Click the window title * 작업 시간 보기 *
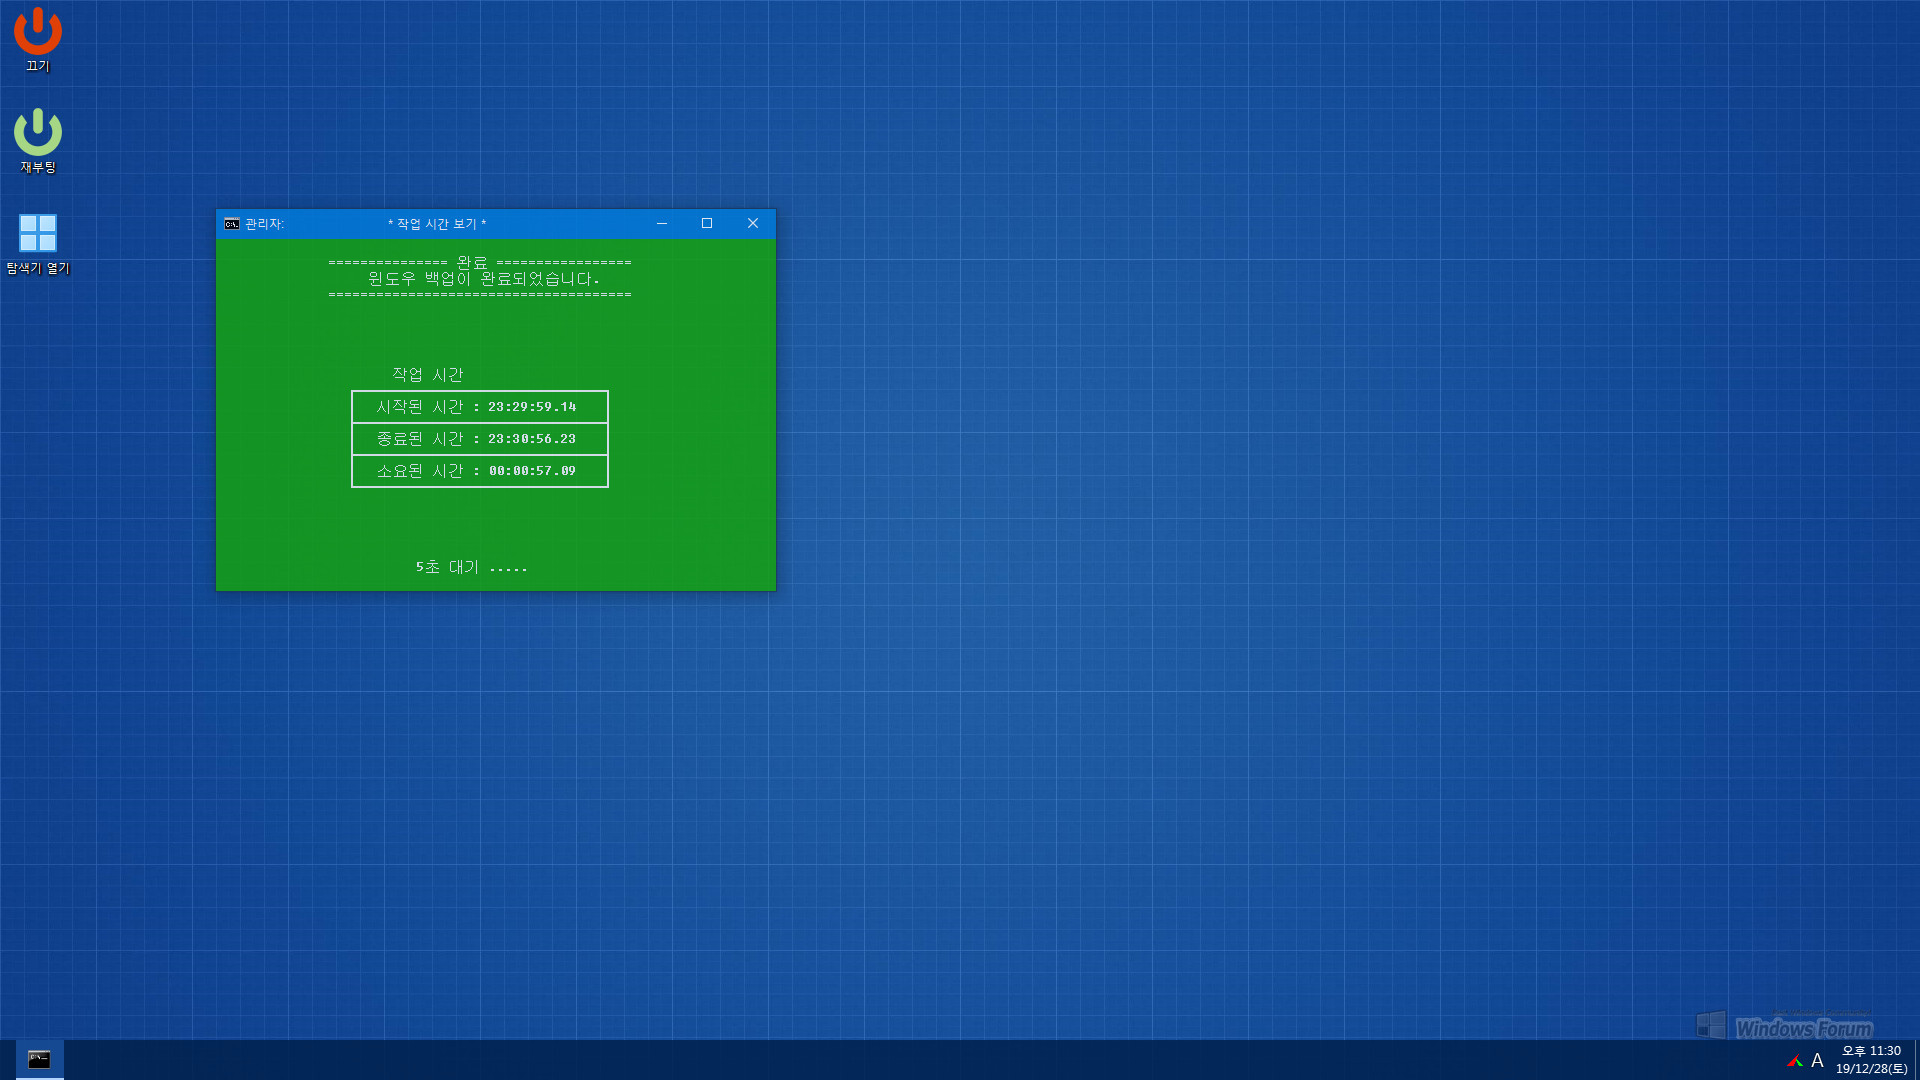 [x=437, y=224]
